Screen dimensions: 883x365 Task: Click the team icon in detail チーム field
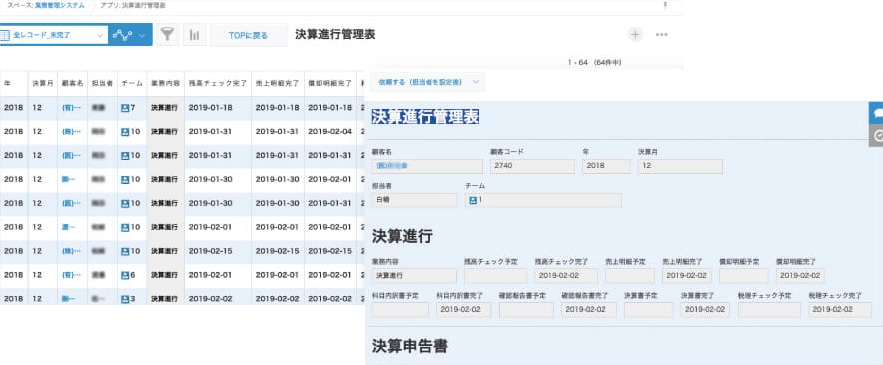pyautogui.click(x=473, y=201)
